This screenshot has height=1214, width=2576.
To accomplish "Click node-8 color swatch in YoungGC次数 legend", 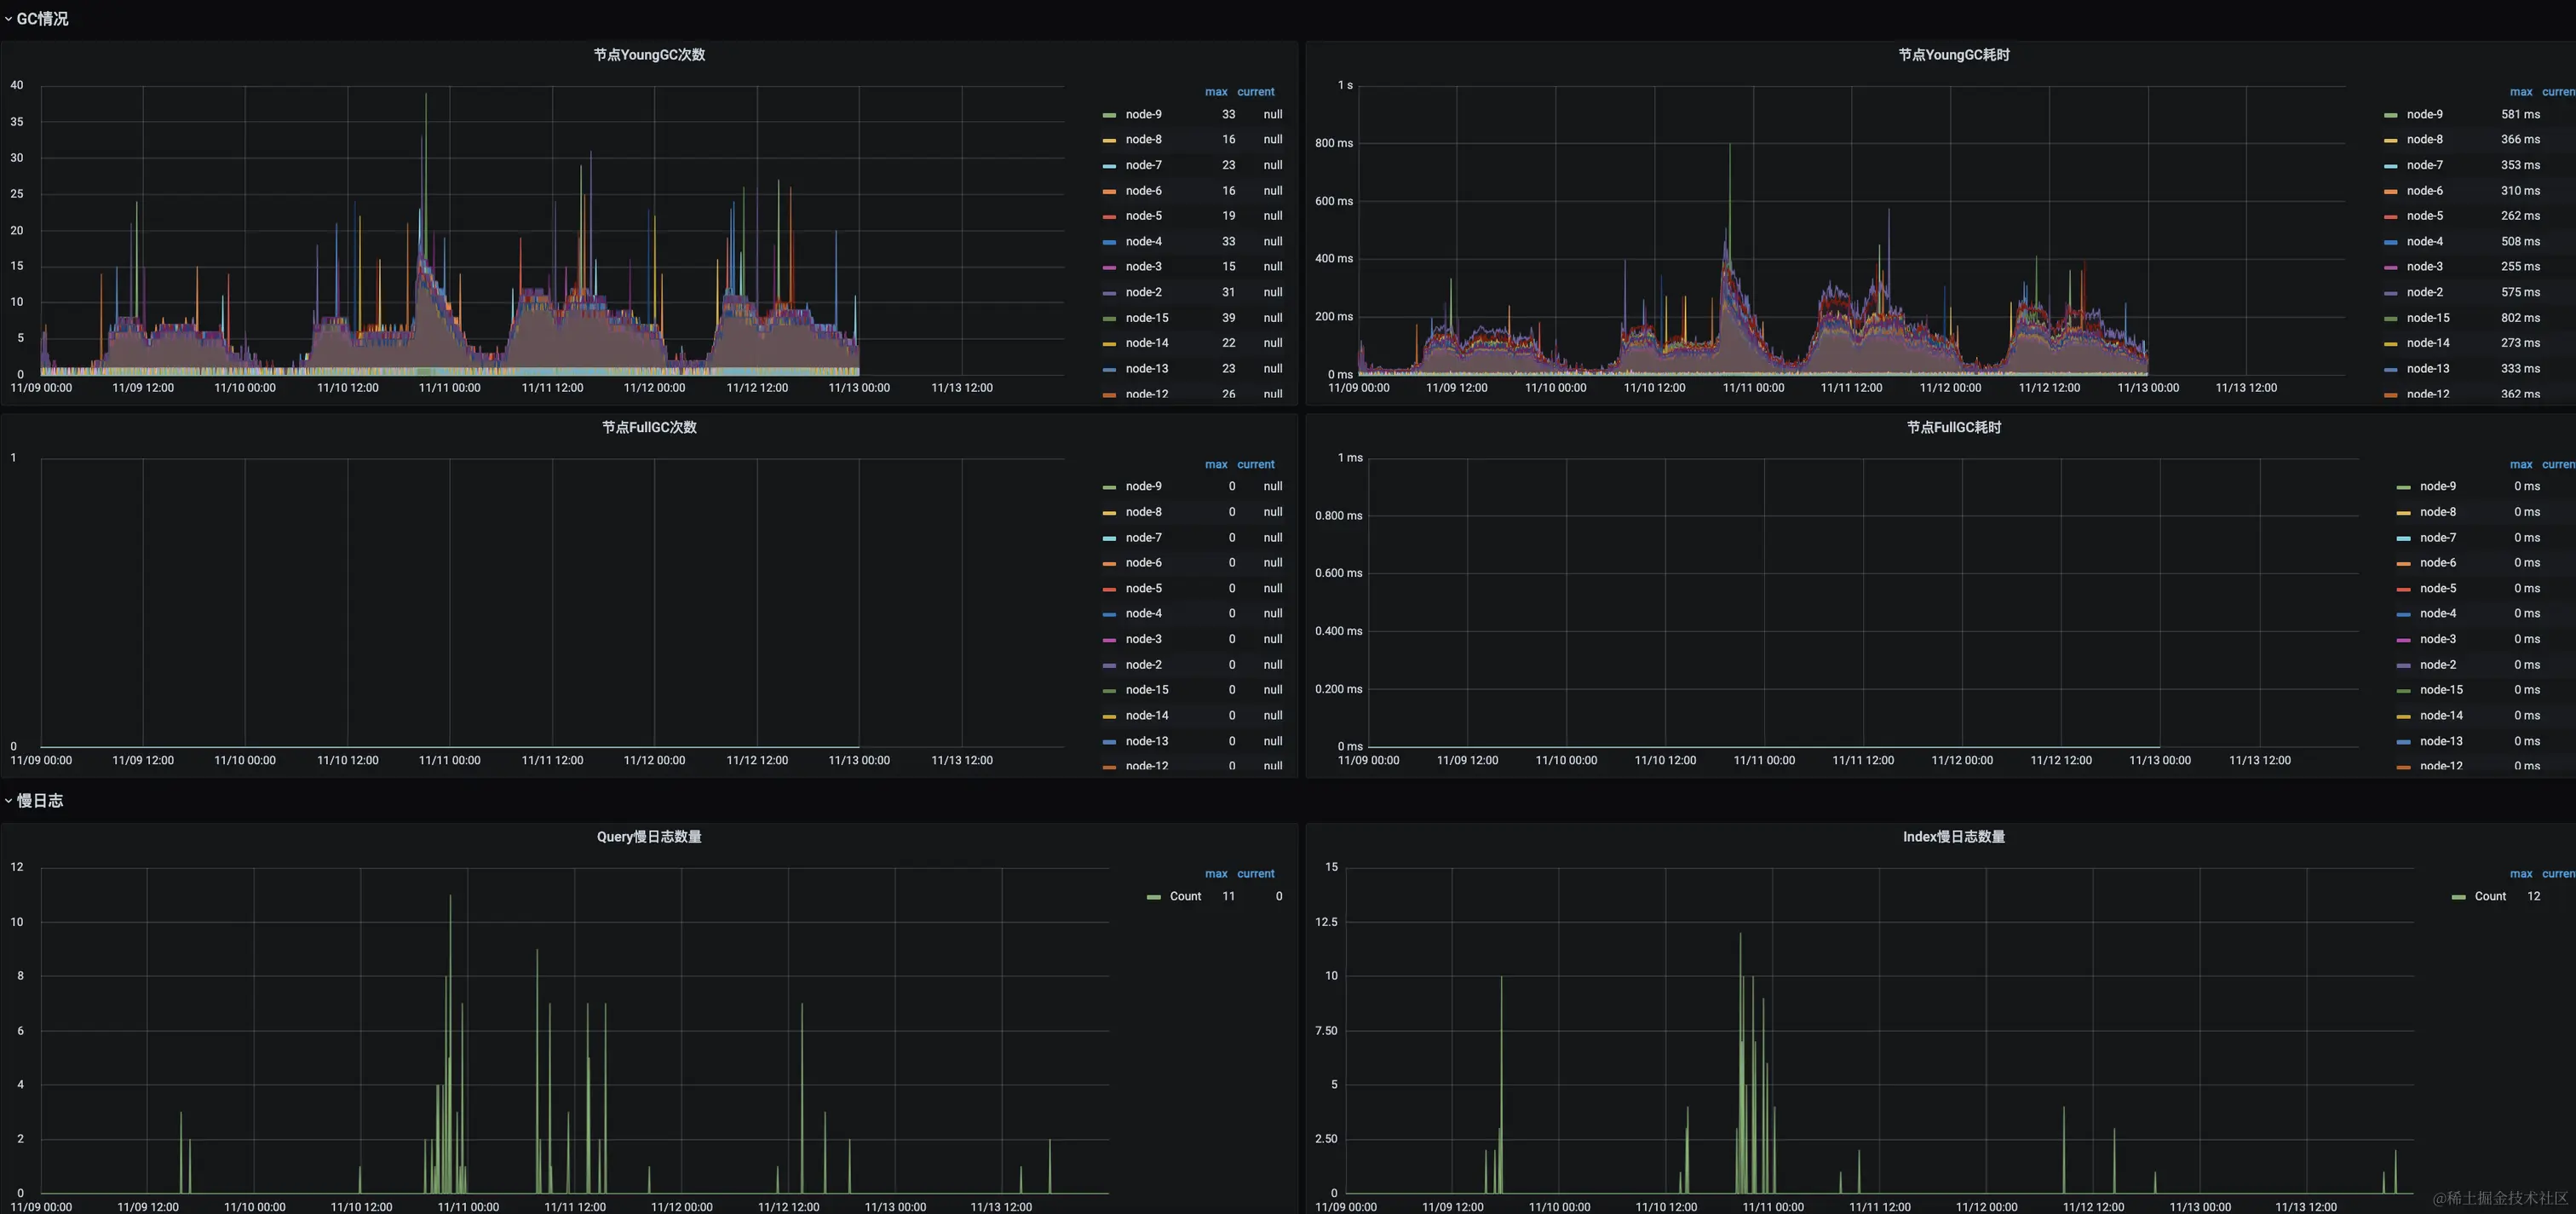I will click(x=1109, y=140).
